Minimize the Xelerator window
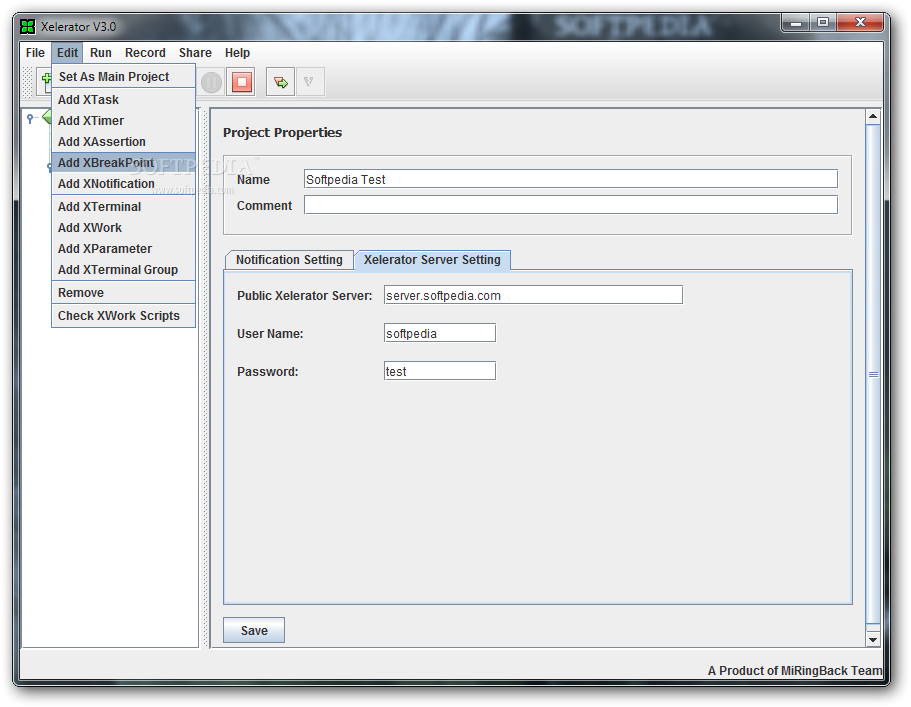This screenshot has width=911, height=707. coord(795,23)
